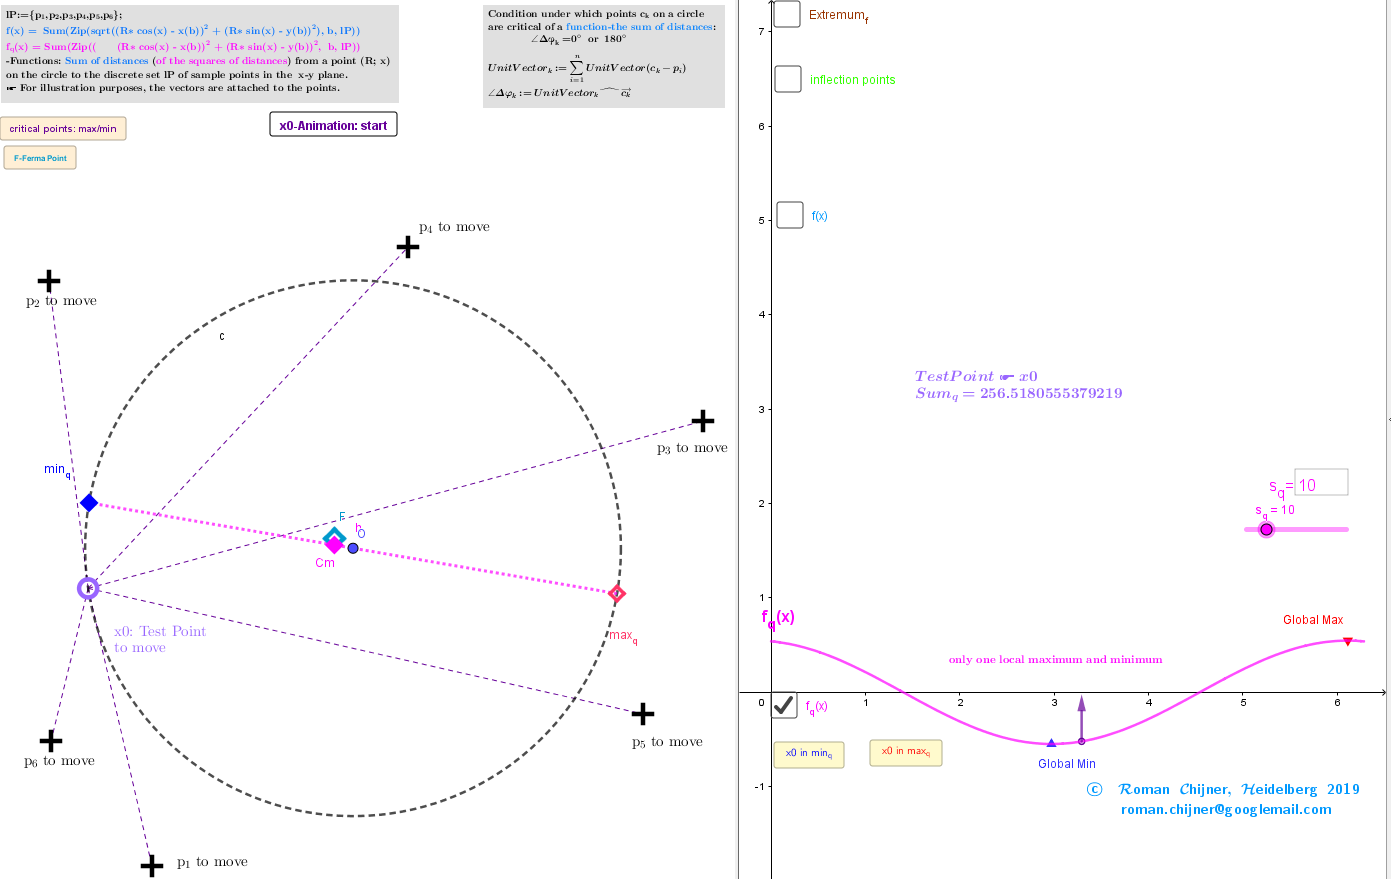Click the s_q input field showing 10
Image resolution: width=1391 pixels, height=879 pixels.
[1321, 483]
